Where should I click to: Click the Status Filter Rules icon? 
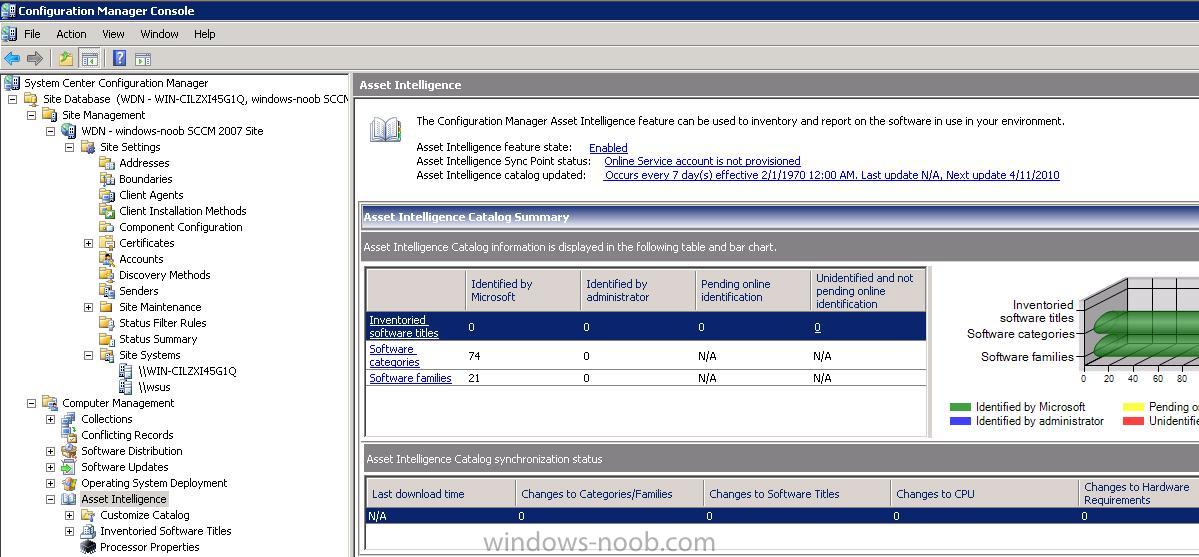coord(106,323)
